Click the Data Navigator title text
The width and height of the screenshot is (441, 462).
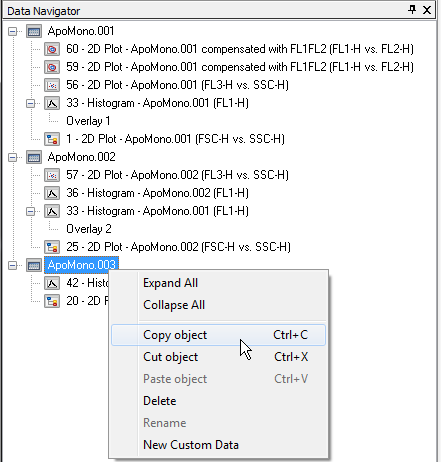(44, 11)
